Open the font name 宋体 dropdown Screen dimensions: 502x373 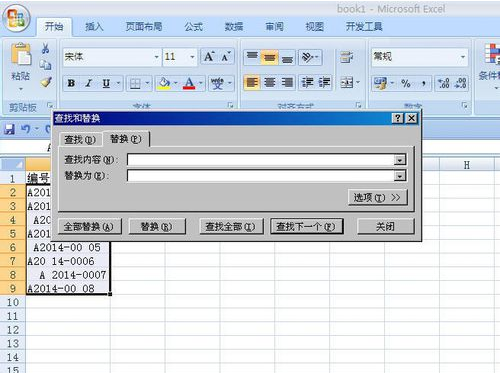point(156,57)
